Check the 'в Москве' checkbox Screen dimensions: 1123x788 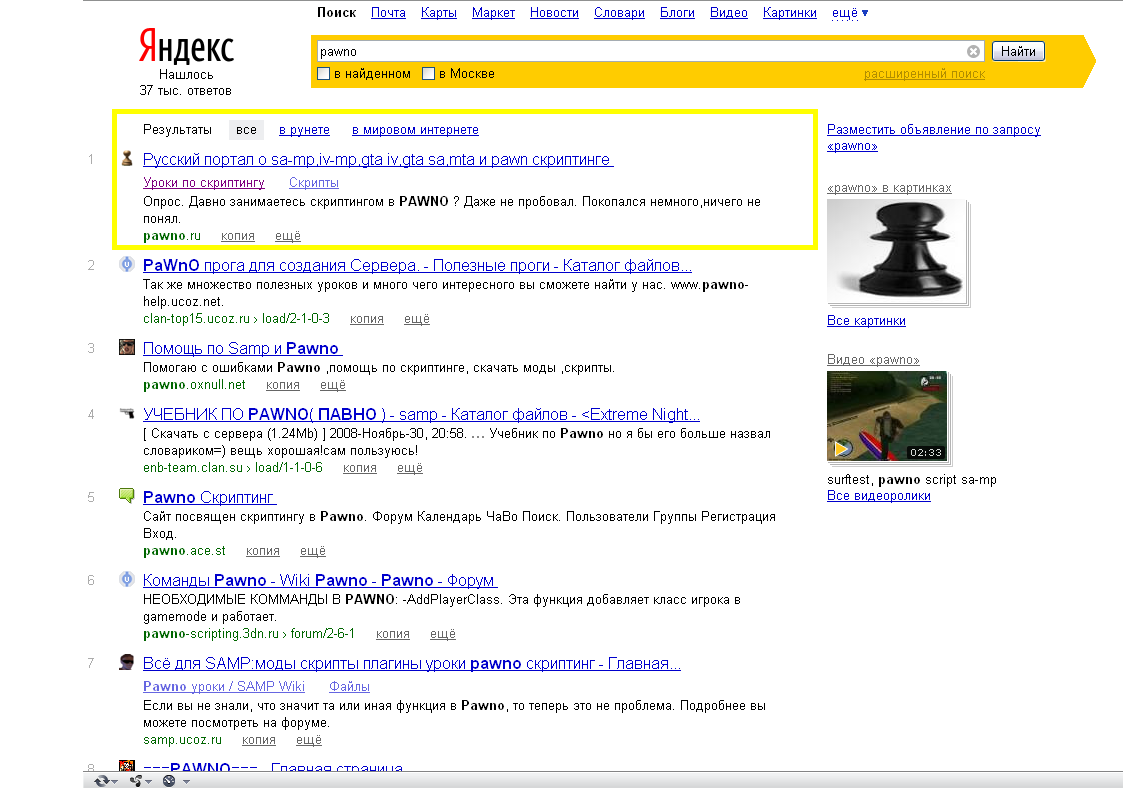point(428,74)
